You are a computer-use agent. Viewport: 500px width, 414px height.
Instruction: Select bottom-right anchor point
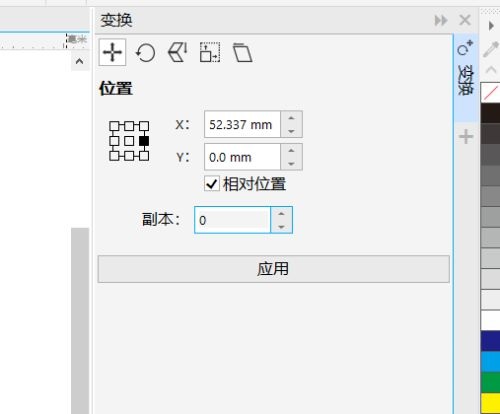coord(144,156)
